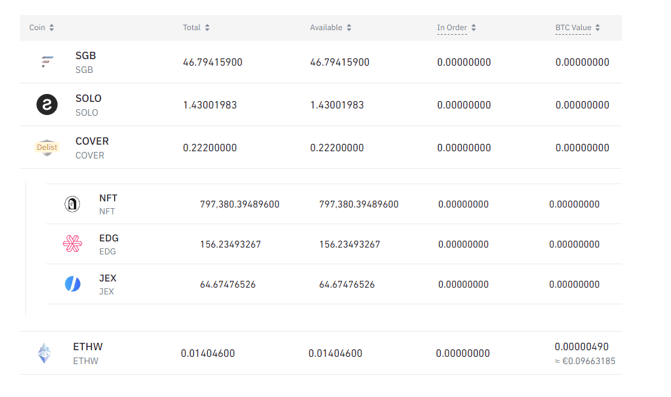Click SGB In Order value
Screen dimensions: 671x397
point(464,62)
